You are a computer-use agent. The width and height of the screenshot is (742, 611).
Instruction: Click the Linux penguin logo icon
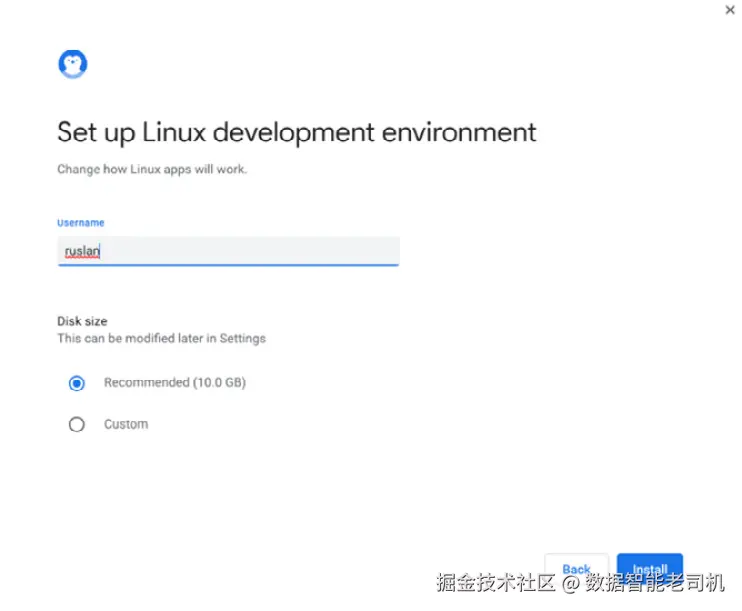(x=73, y=64)
